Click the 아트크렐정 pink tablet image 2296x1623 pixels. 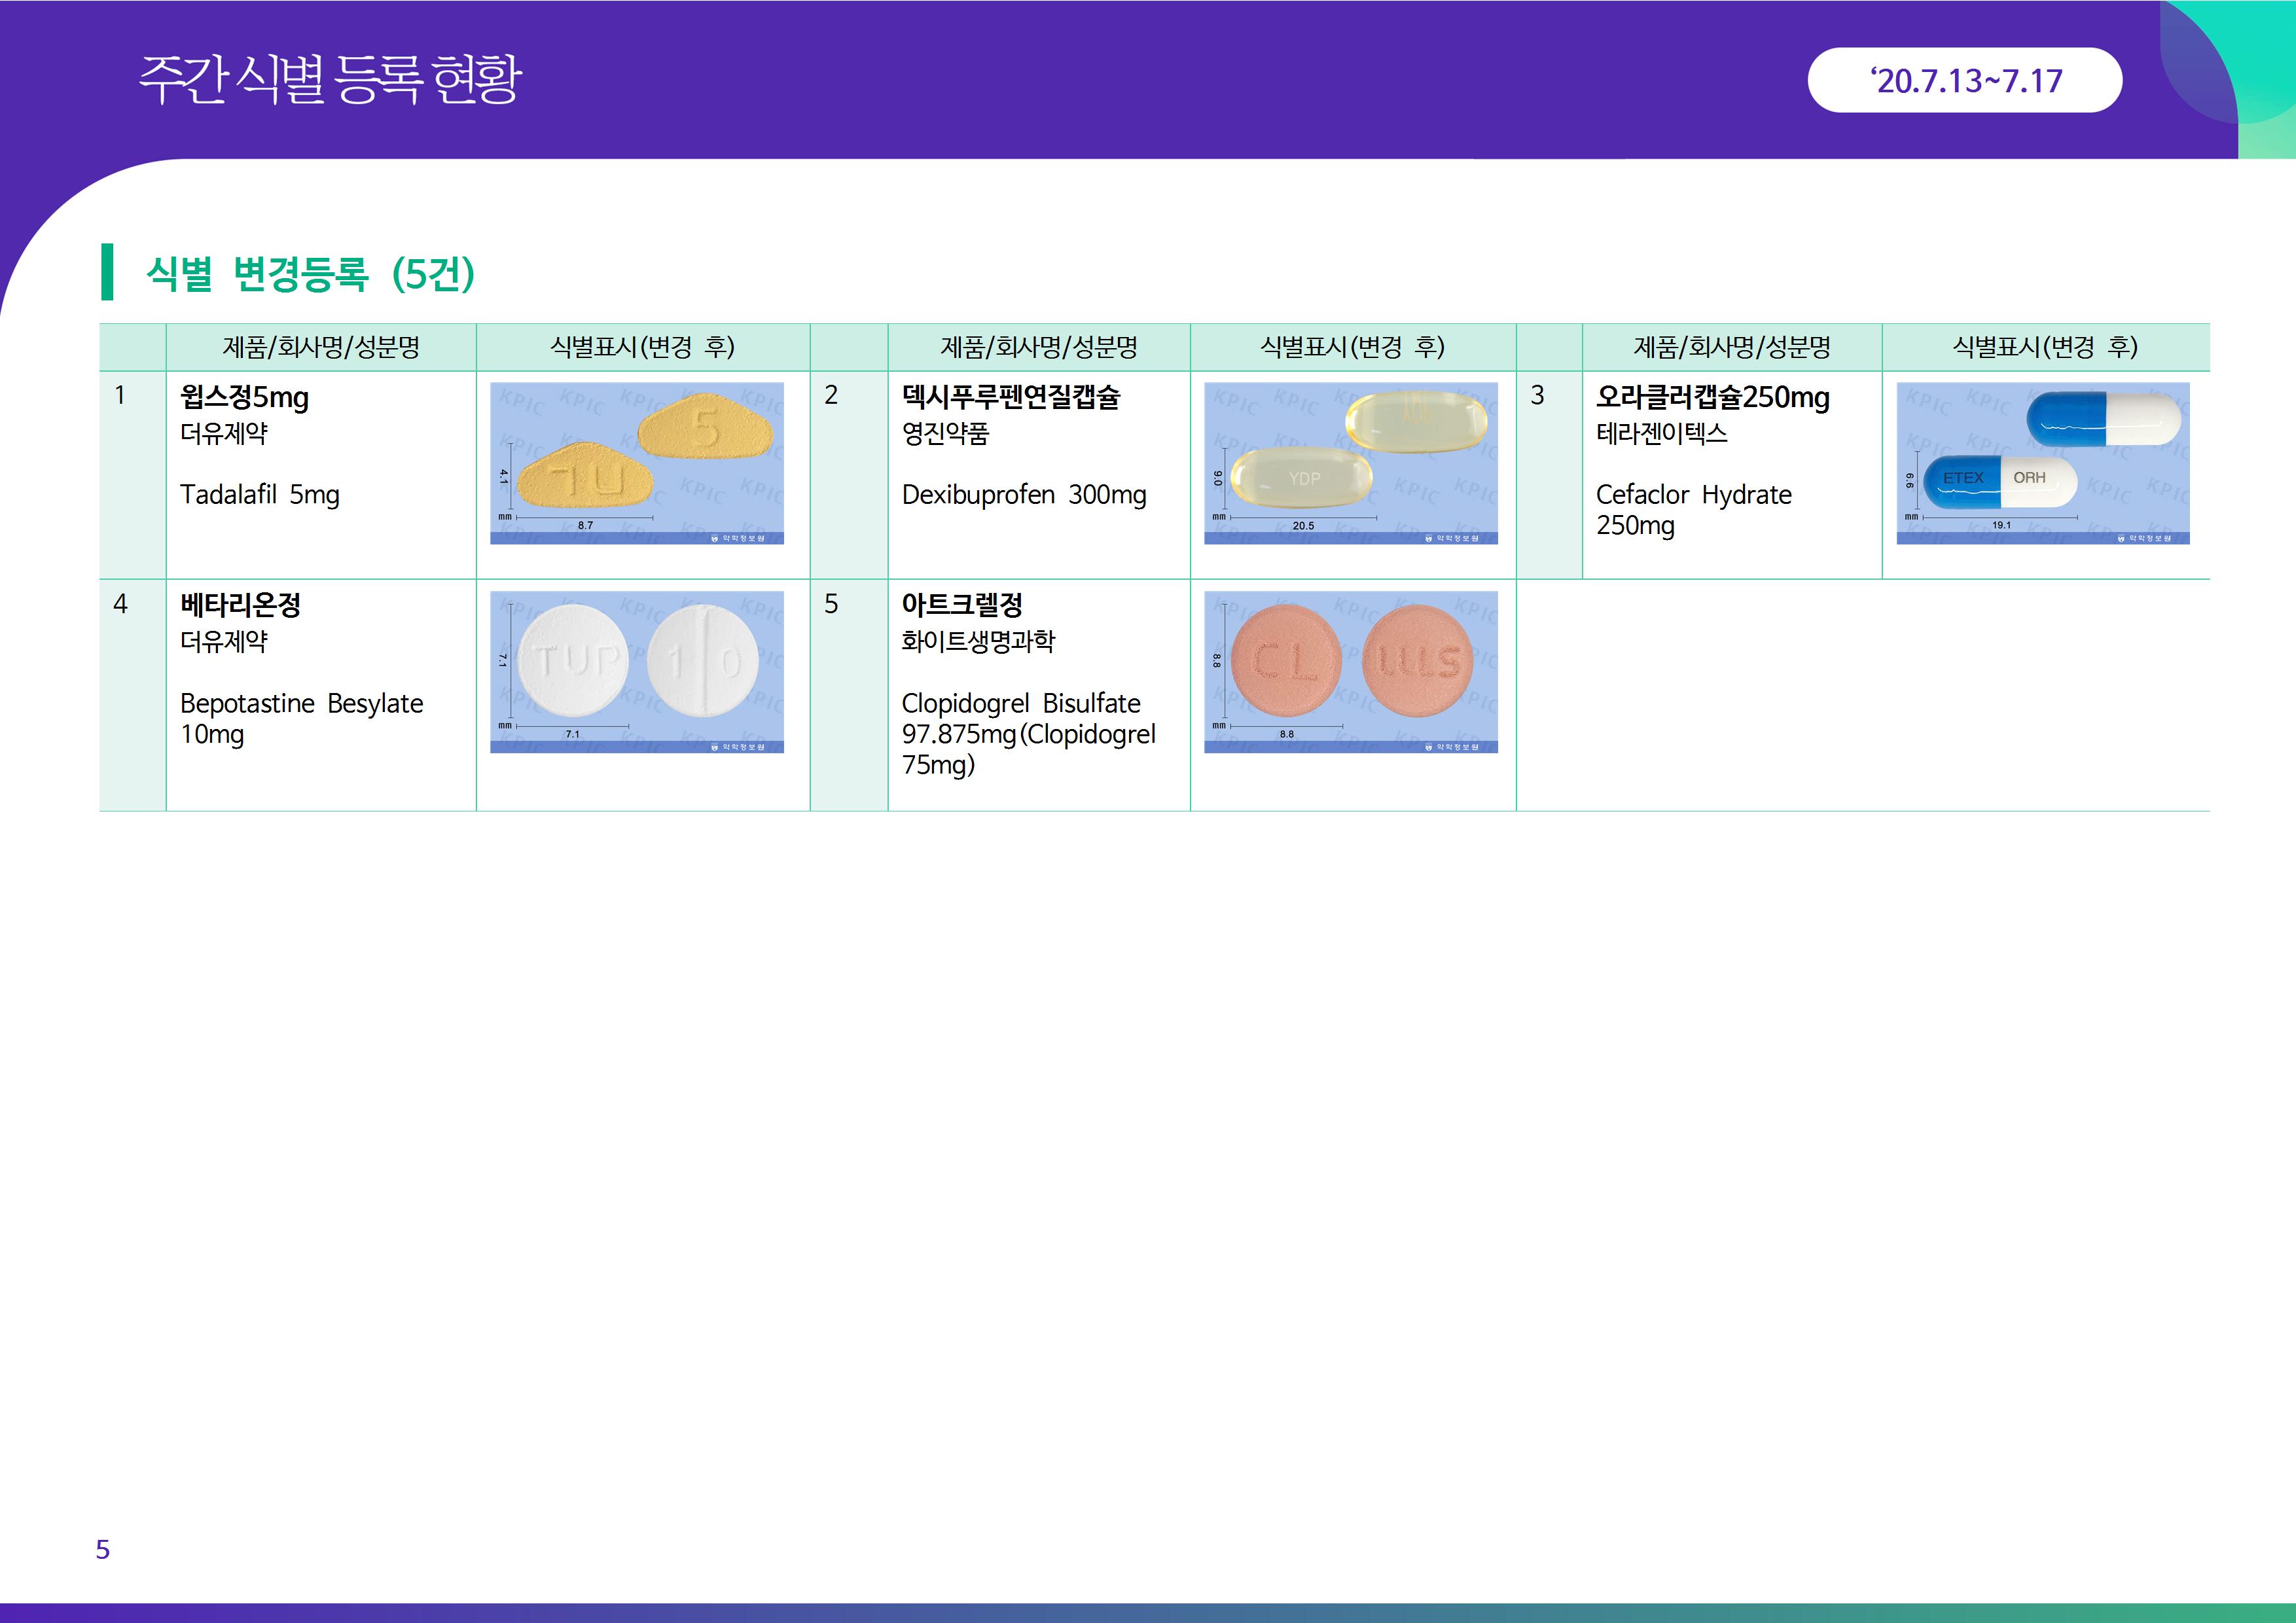click(1350, 671)
